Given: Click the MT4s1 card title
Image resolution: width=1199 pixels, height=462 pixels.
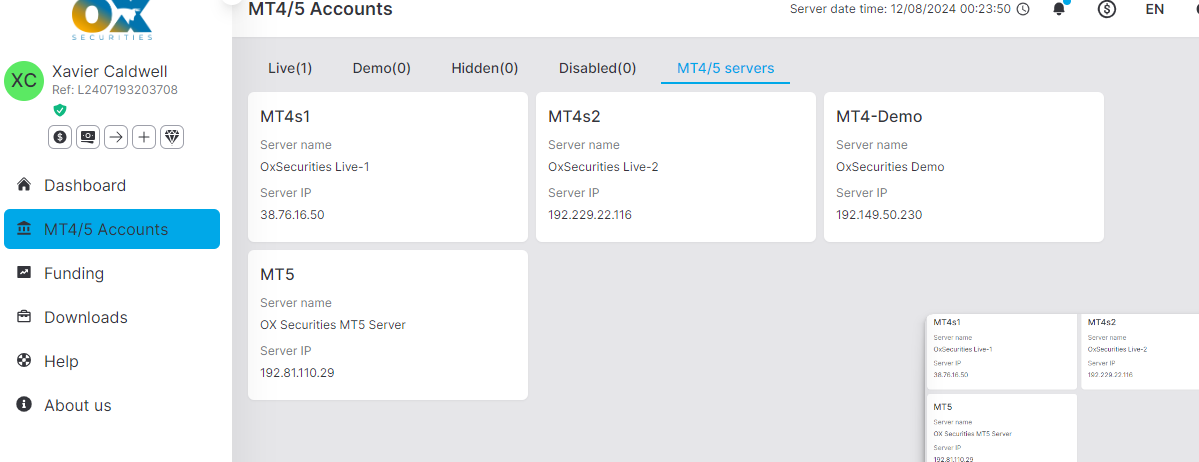Looking at the screenshot, I should pyautogui.click(x=285, y=117).
